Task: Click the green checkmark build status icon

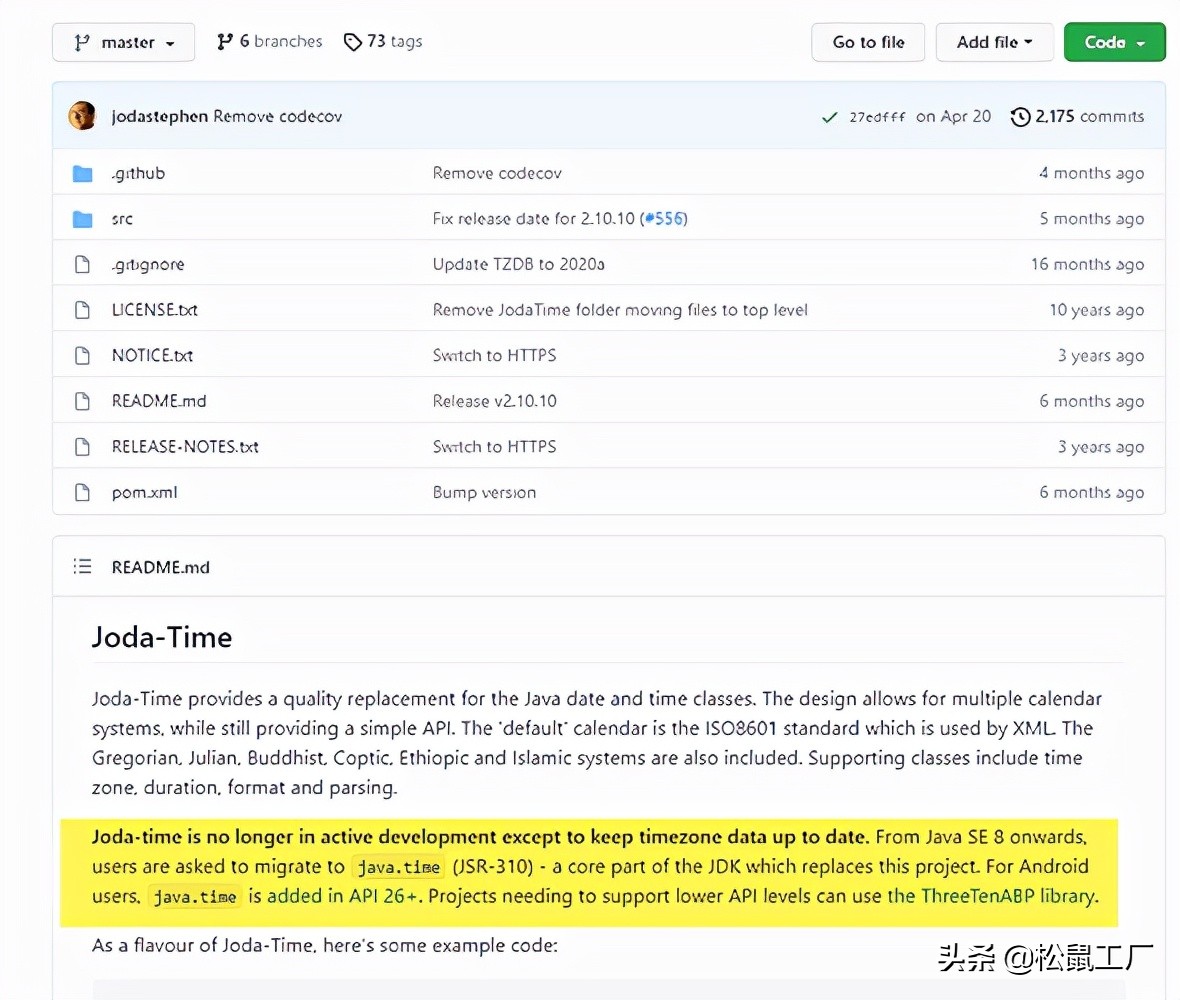Action: click(x=829, y=117)
